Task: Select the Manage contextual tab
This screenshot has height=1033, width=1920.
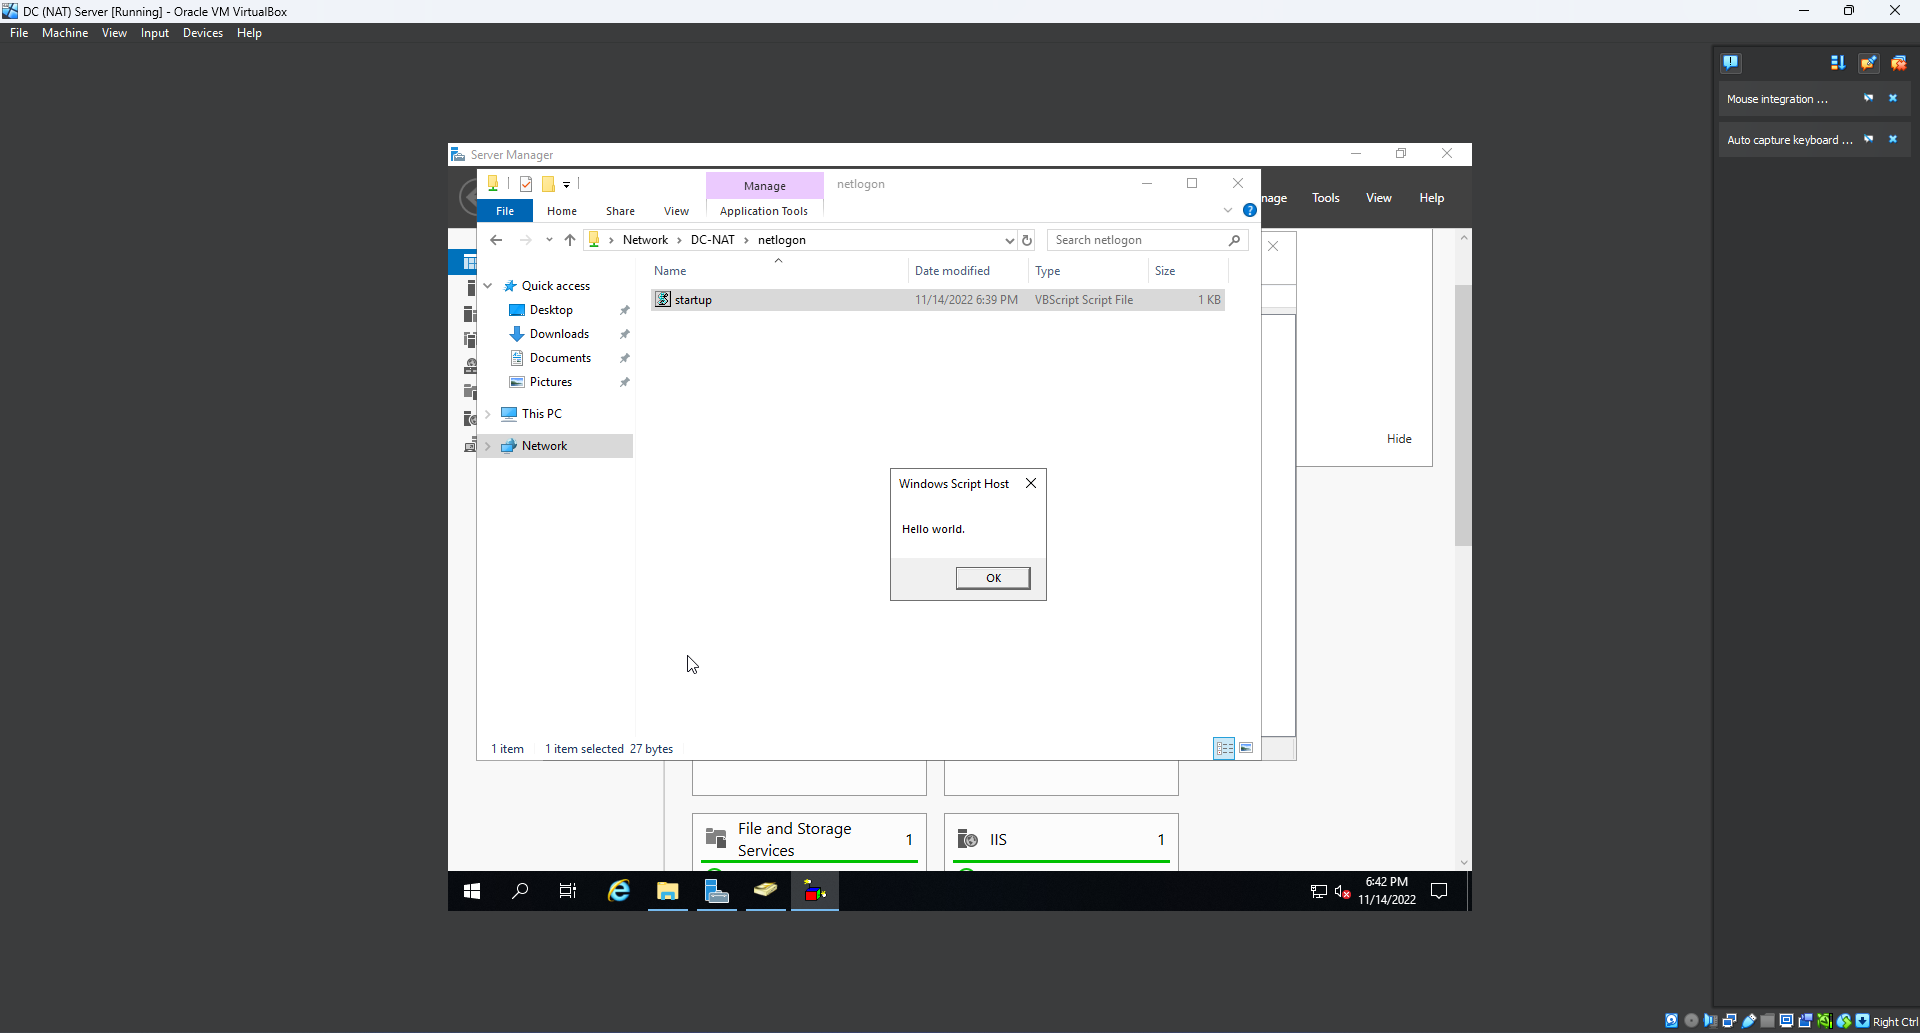Action: click(765, 186)
